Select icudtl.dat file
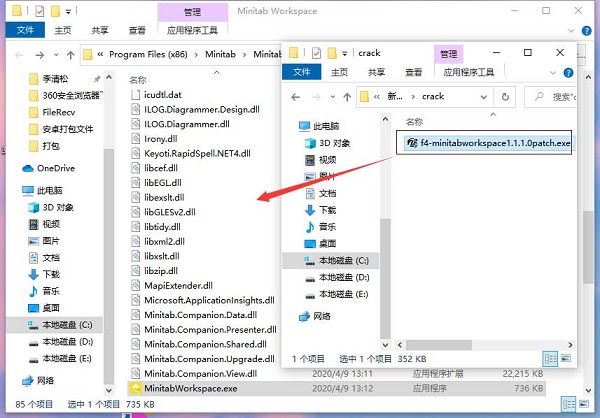This screenshot has height=418, width=600. click(156, 95)
